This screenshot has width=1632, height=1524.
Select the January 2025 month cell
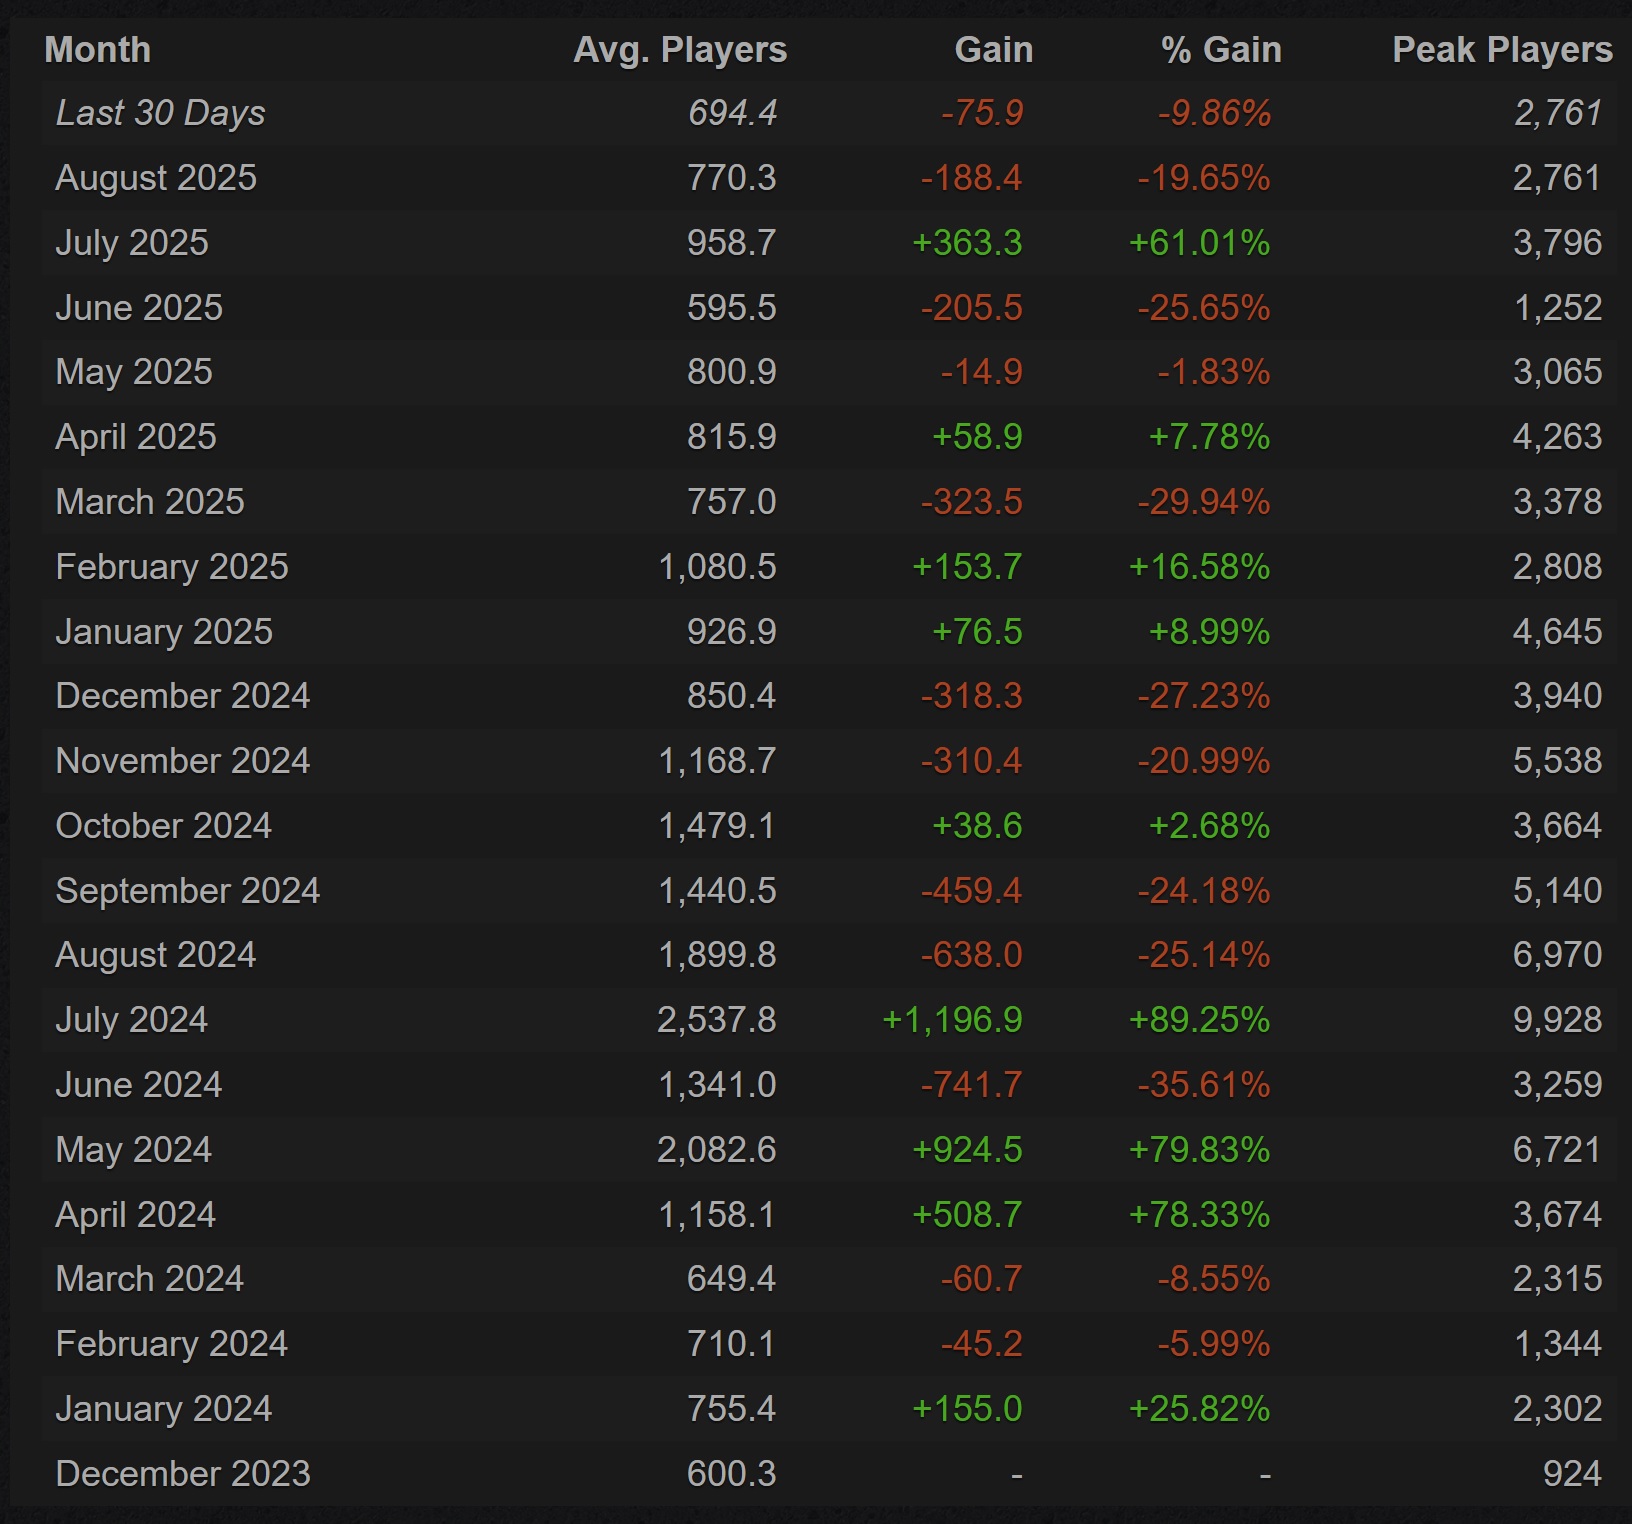click(164, 632)
